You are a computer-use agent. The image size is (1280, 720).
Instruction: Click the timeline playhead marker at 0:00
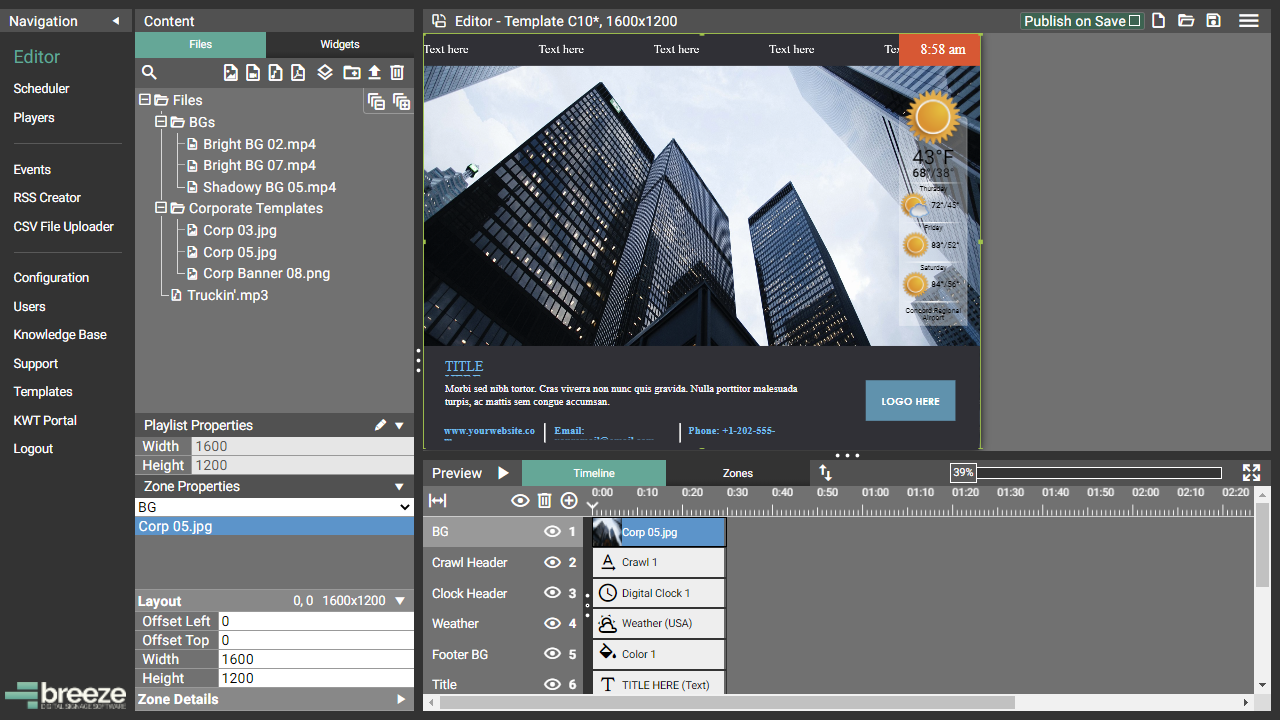pos(593,507)
